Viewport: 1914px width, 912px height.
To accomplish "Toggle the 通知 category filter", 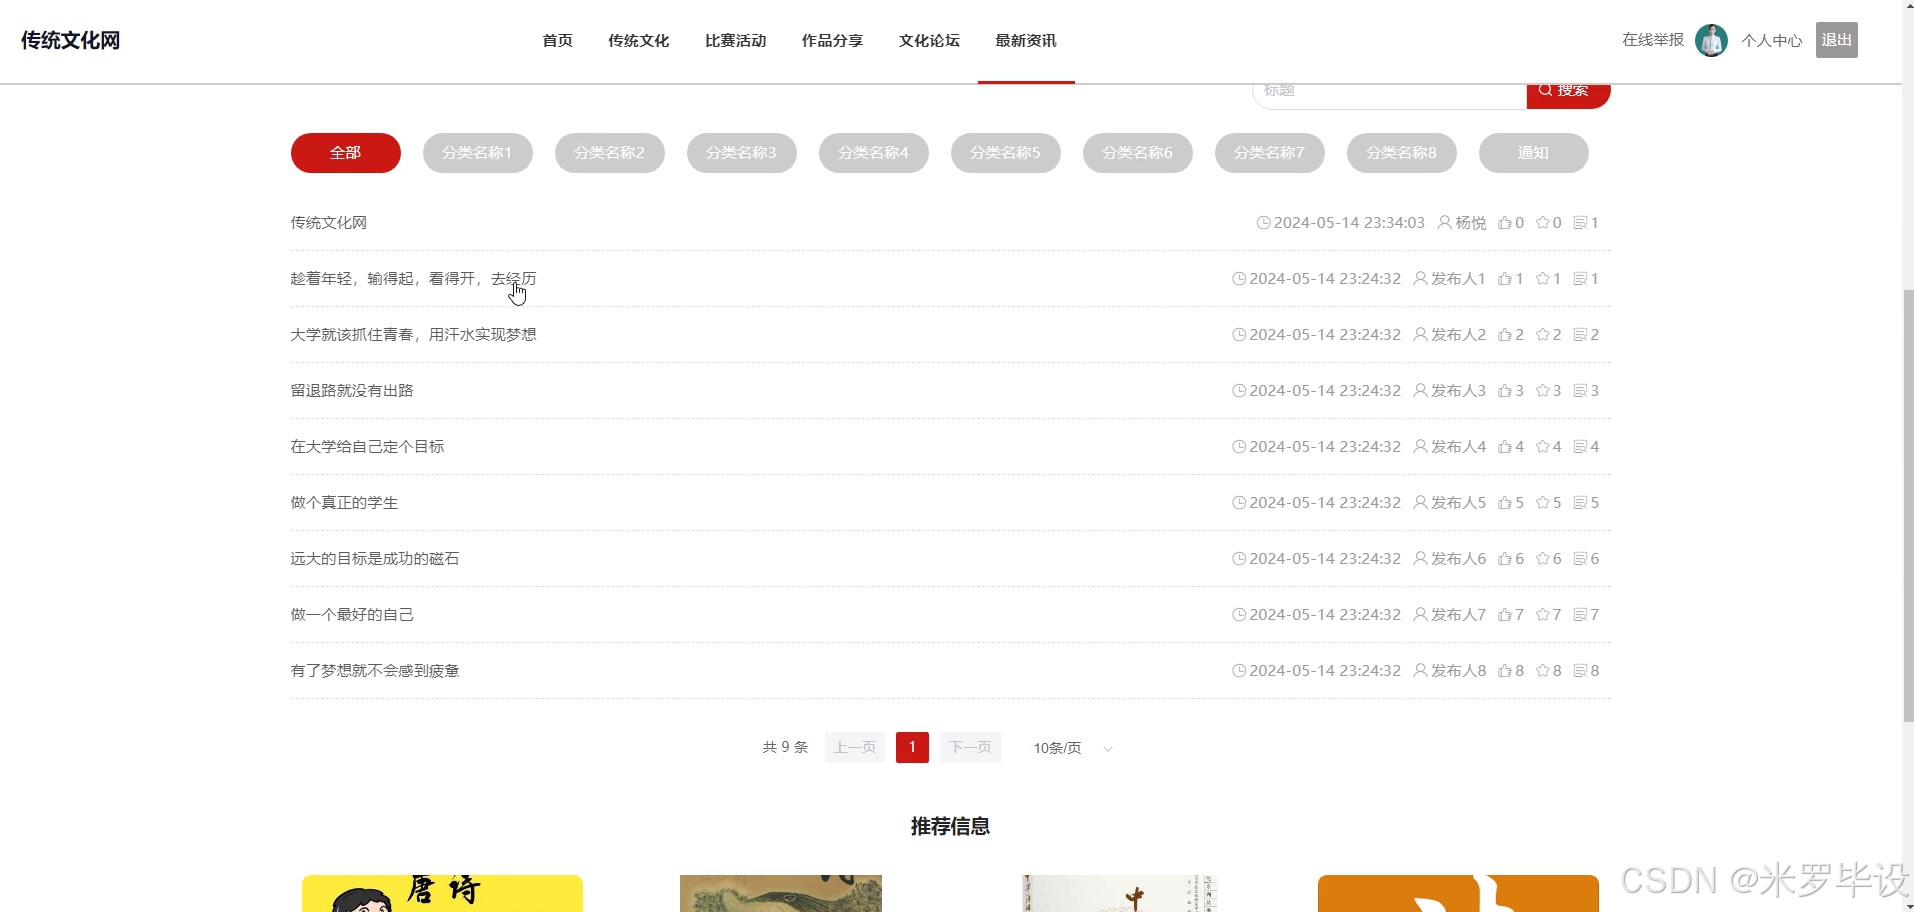I will click(x=1533, y=152).
